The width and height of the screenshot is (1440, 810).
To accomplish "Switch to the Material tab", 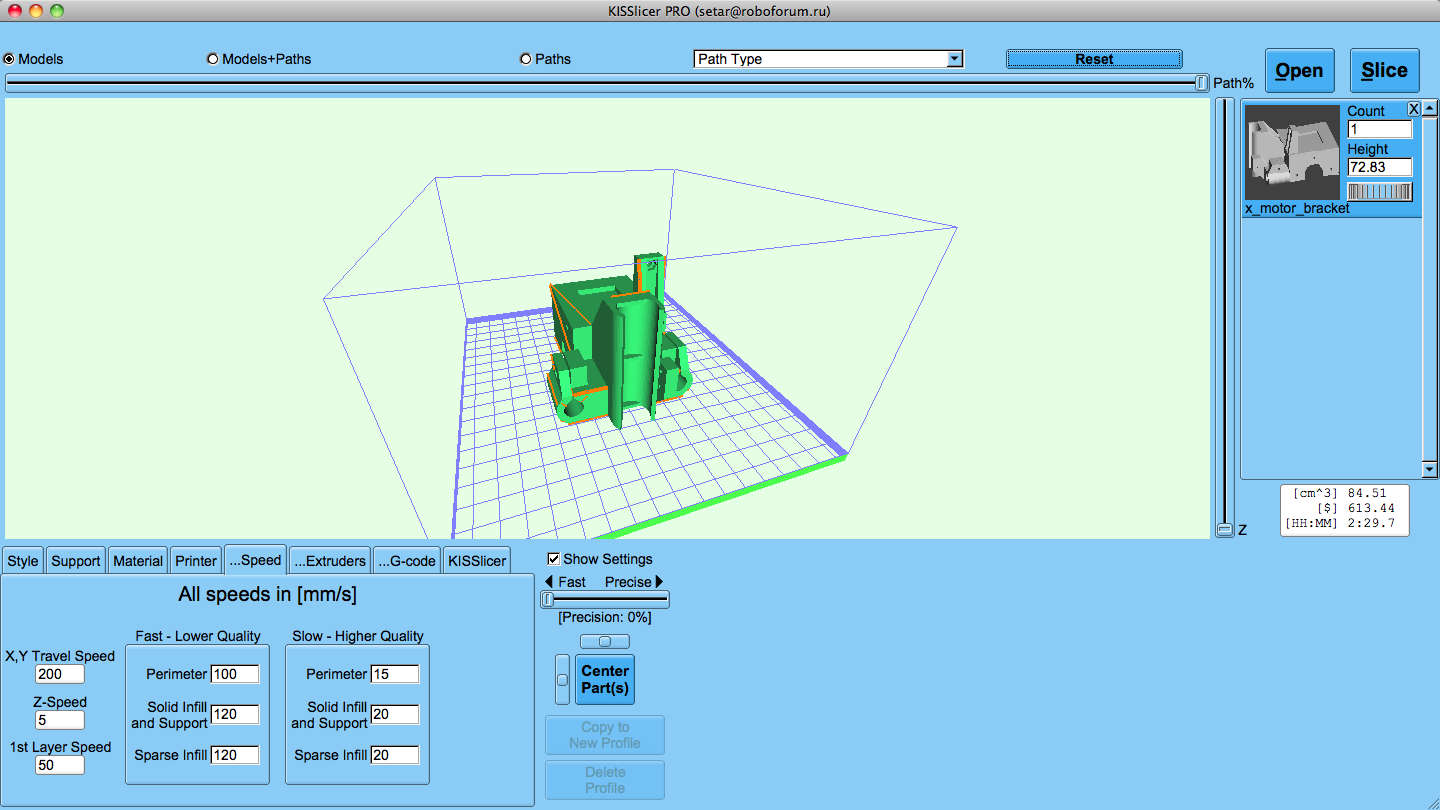I will 138,561.
